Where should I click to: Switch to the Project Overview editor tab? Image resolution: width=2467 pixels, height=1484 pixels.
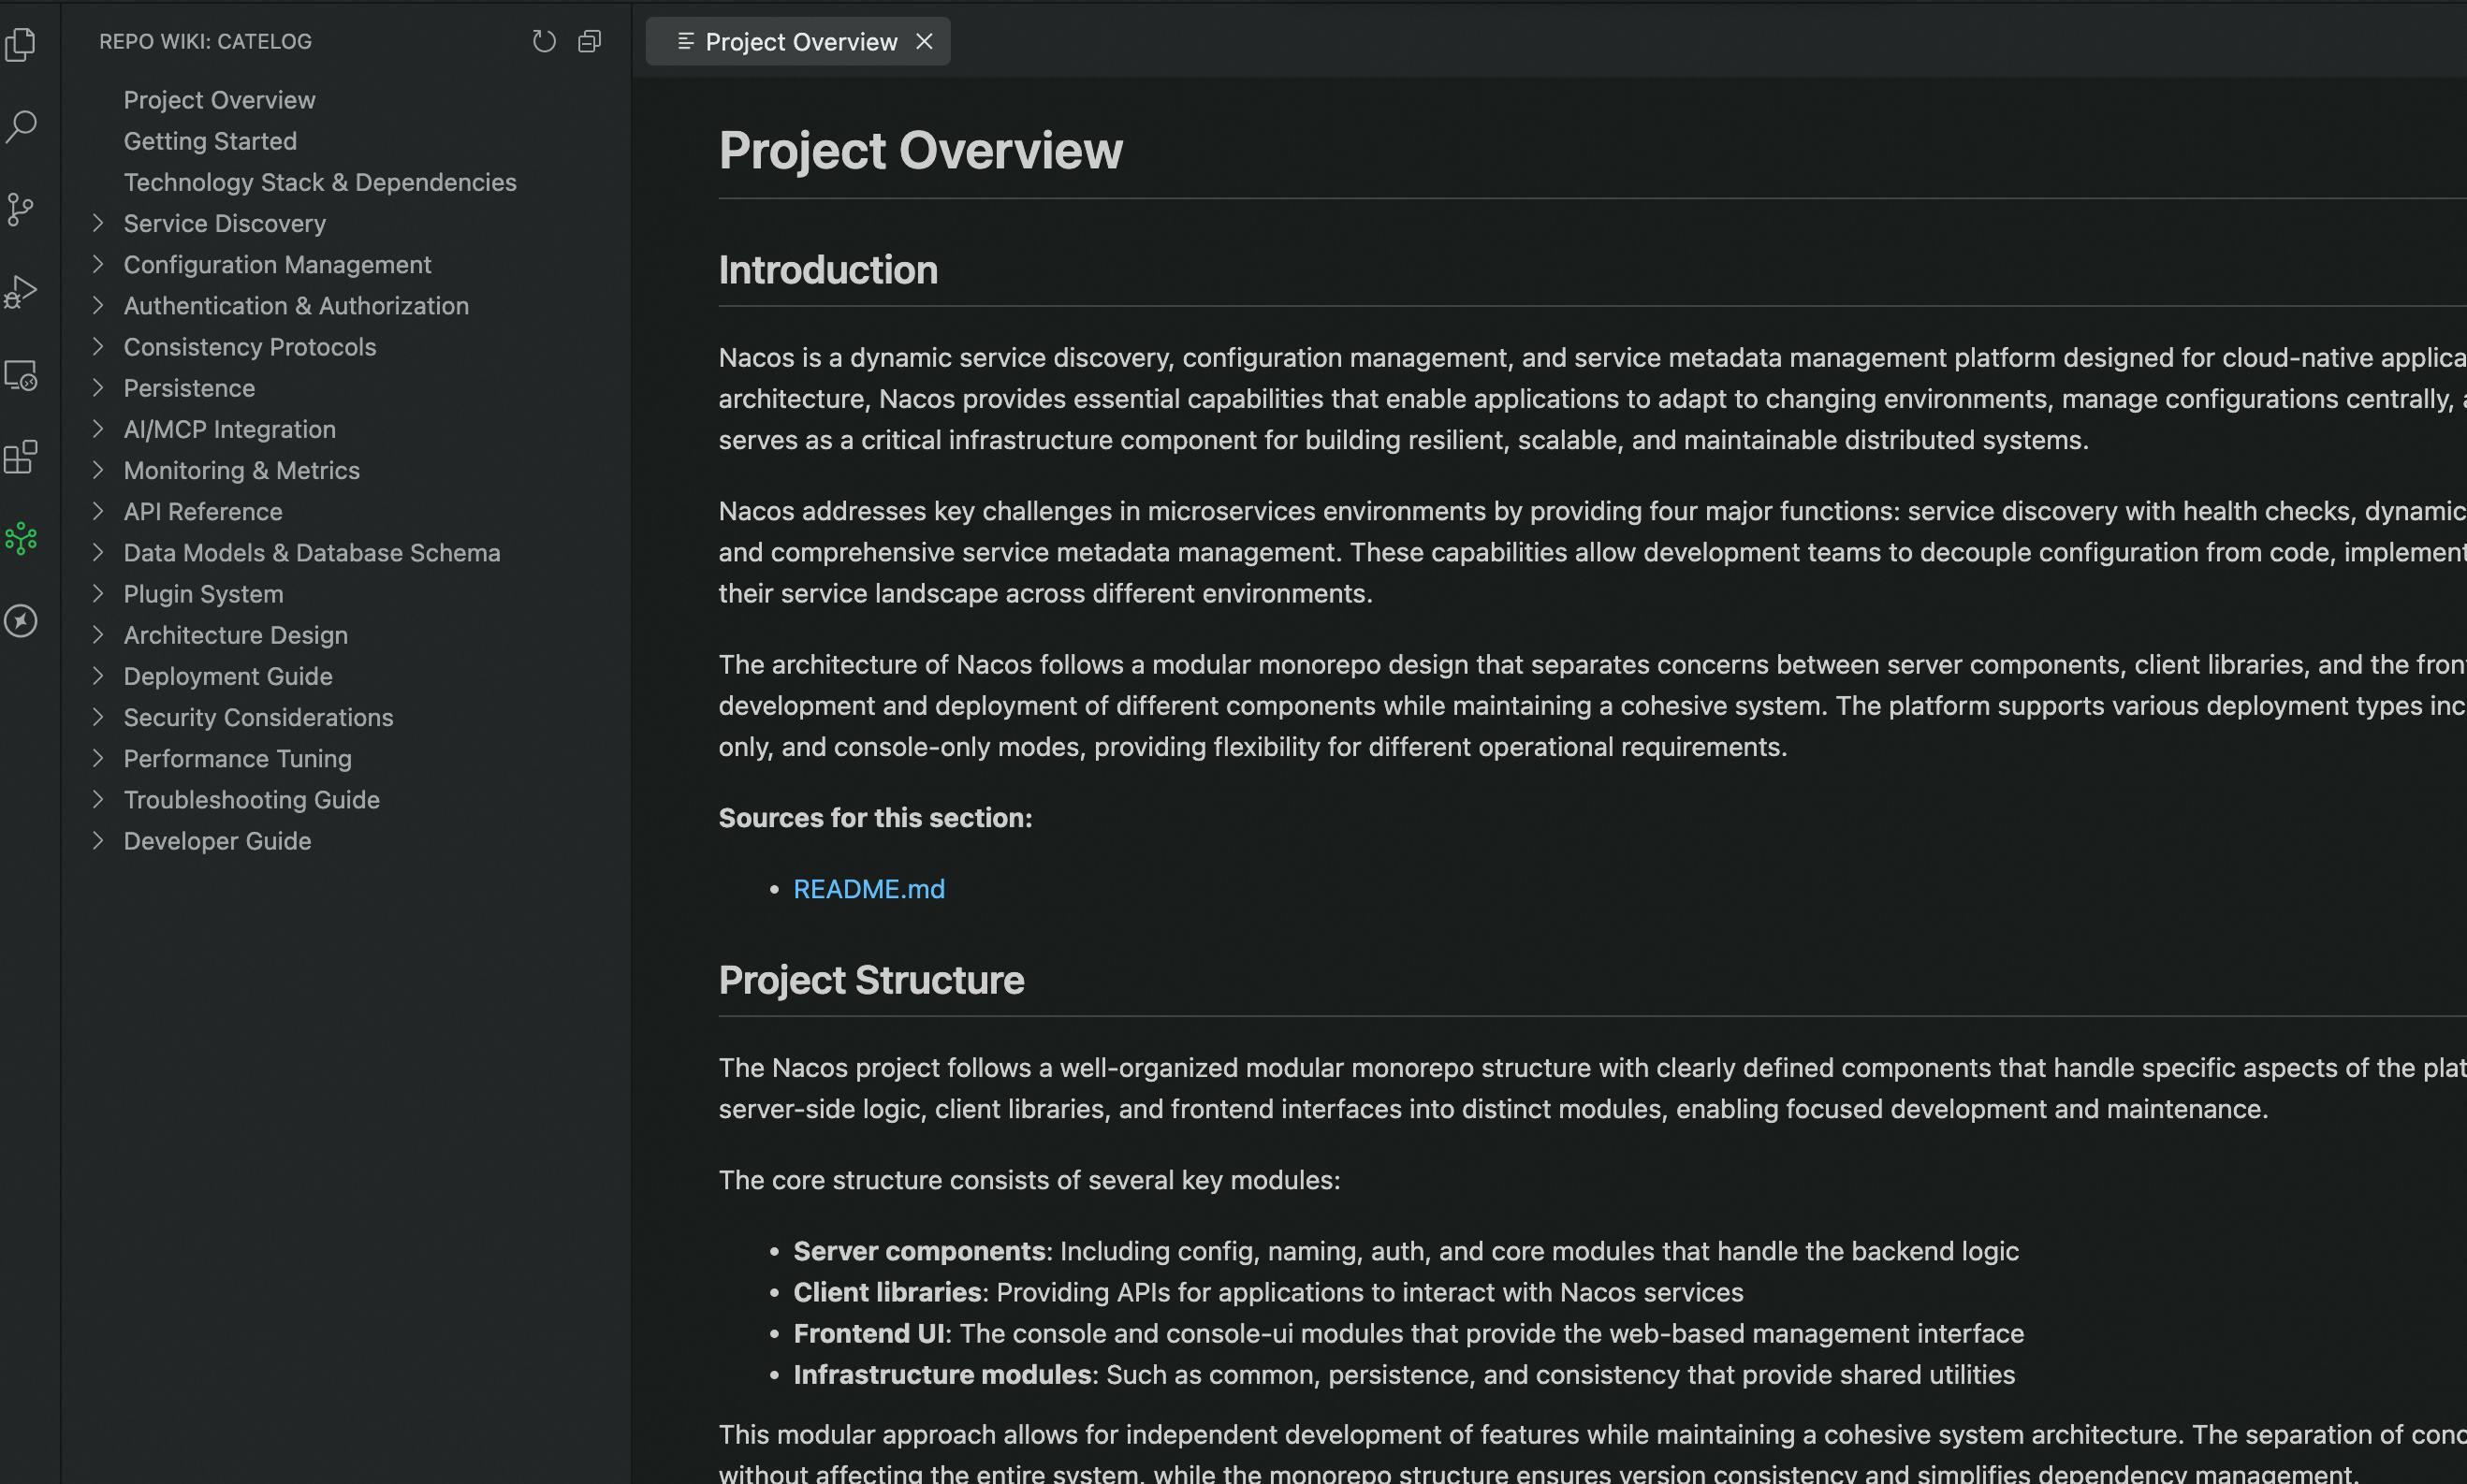(798, 41)
